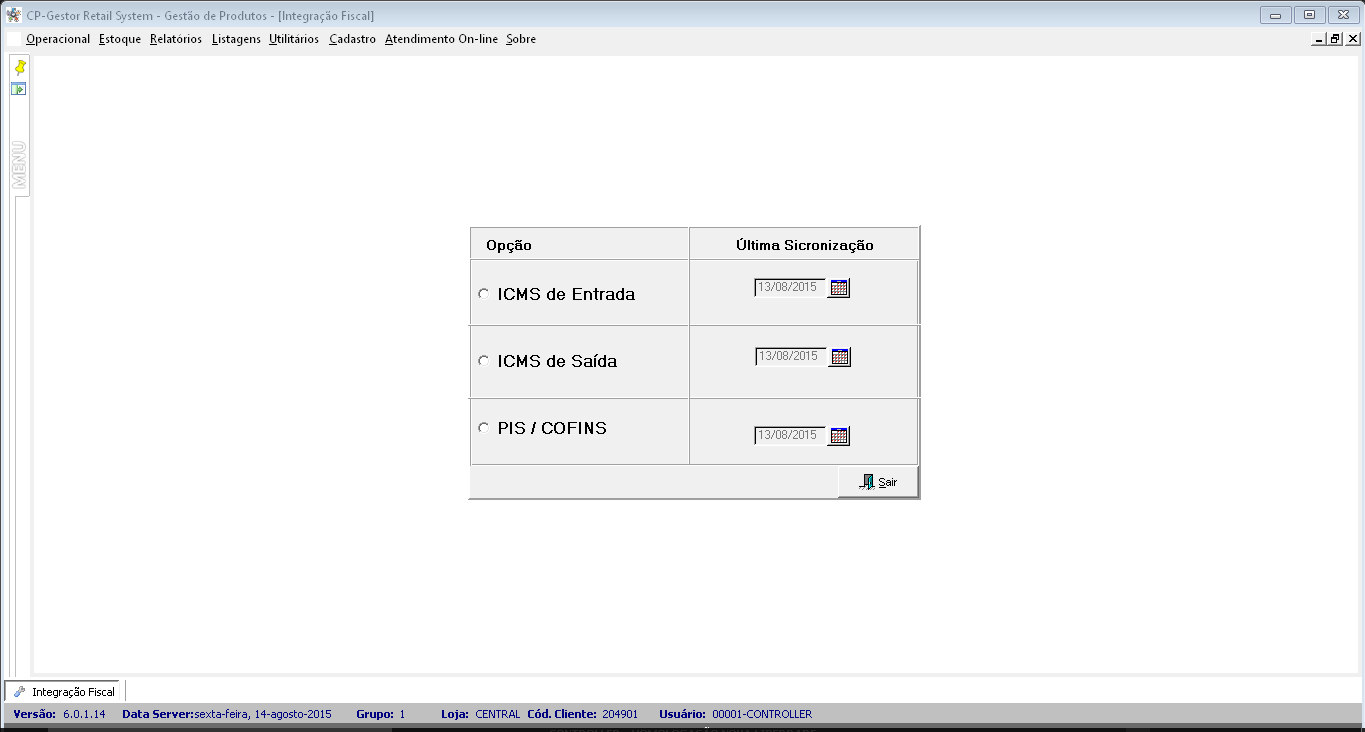Open the calendar for ICMS de Entrada date
Screen dimensions: 1365x732
(x=839, y=288)
